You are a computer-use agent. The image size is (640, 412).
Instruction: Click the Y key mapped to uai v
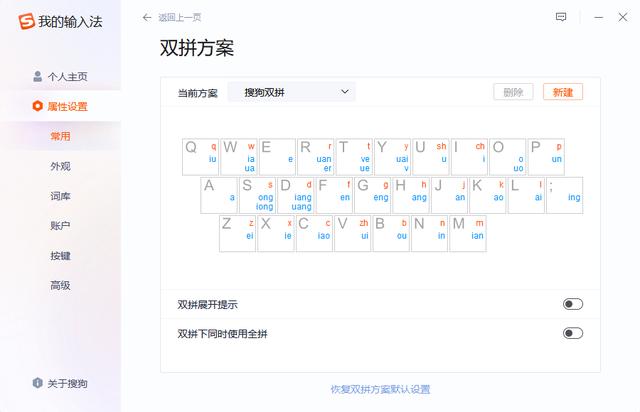[392, 157]
